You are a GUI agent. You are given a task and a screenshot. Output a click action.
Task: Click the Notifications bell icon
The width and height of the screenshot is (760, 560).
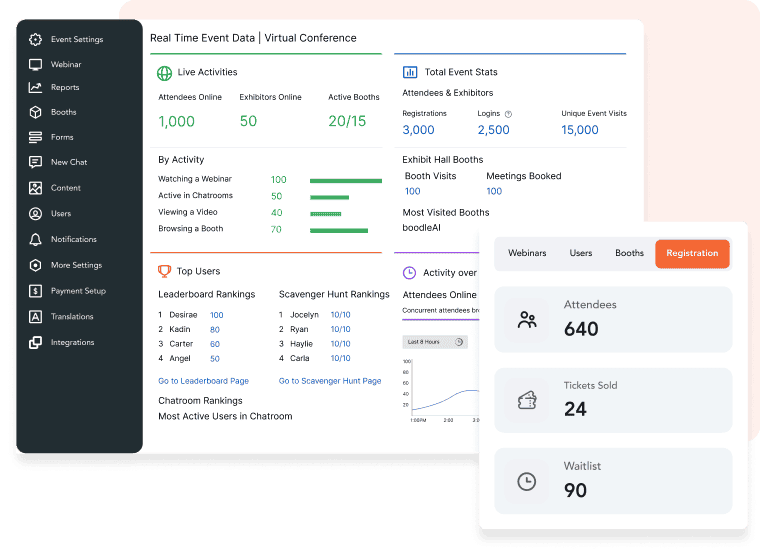pos(35,240)
